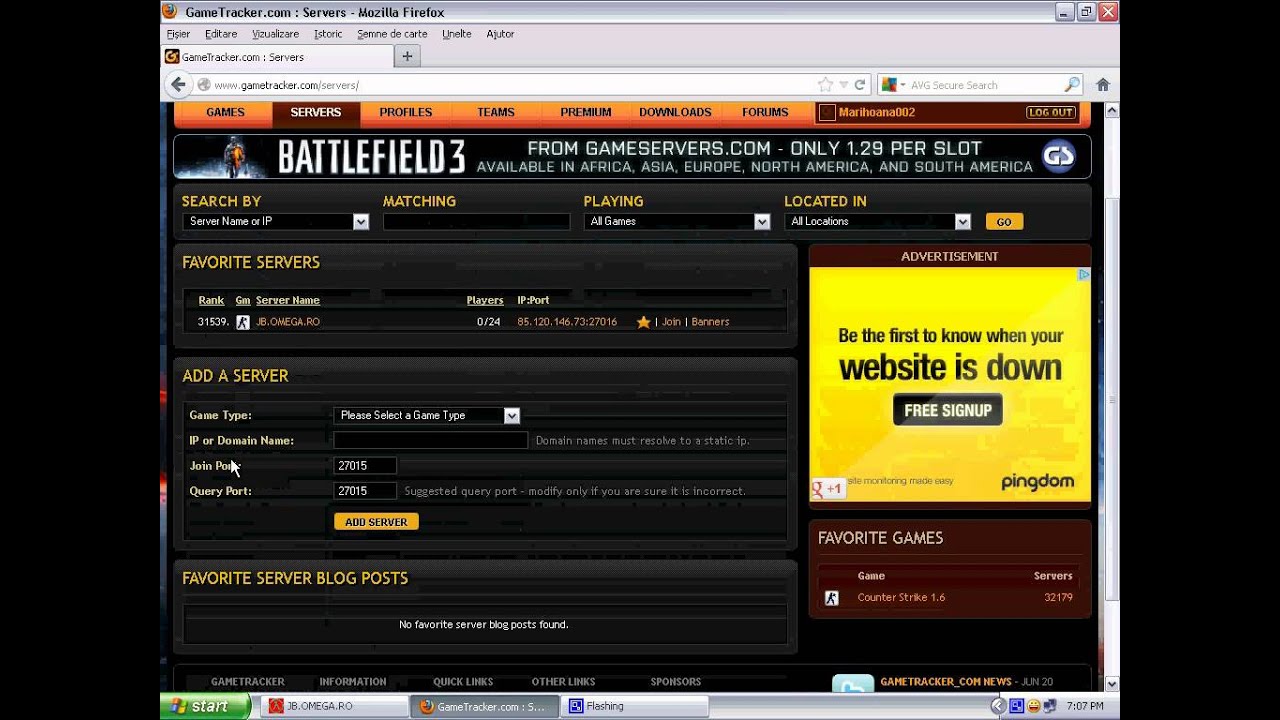This screenshot has height=720, width=1280.
Task: Click the avatar icon next to Marihoana002
Action: [x=827, y=112]
